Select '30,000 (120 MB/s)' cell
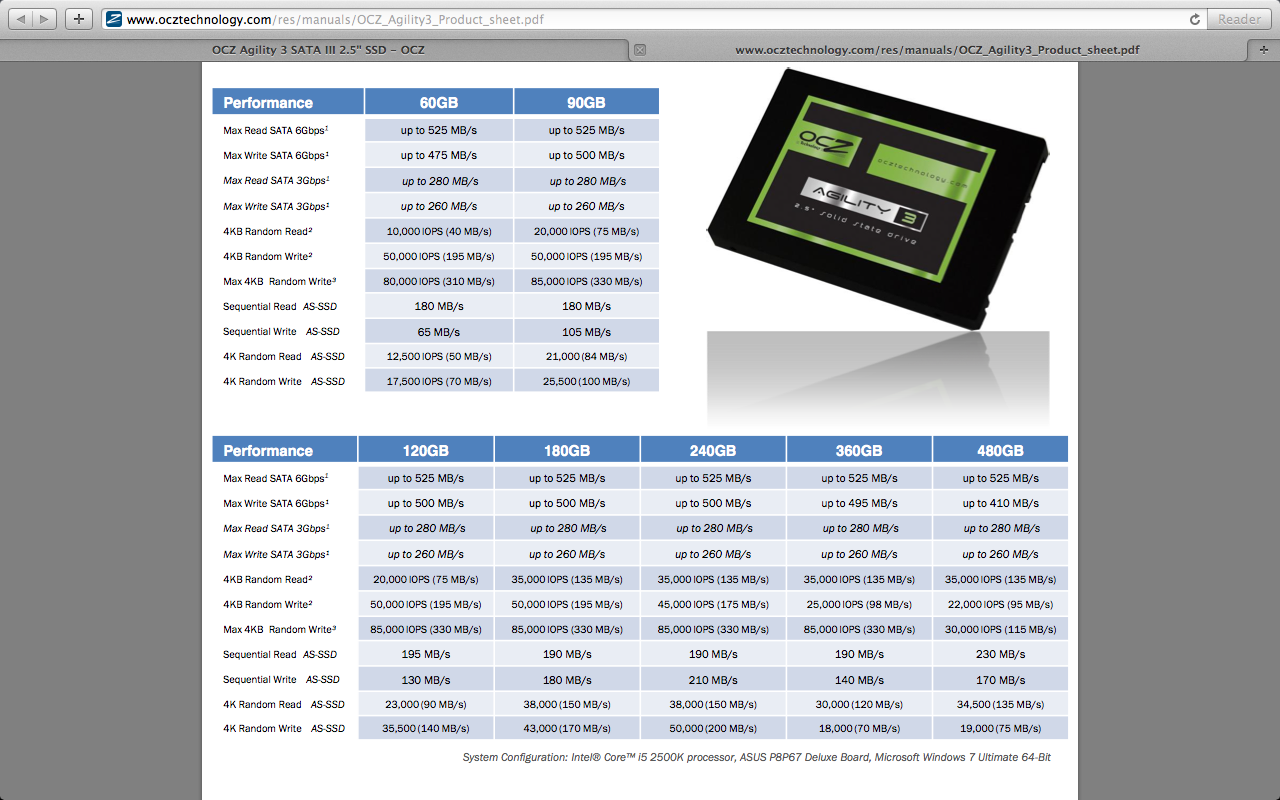Screen dimensions: 1280x800 coord(859,704)
